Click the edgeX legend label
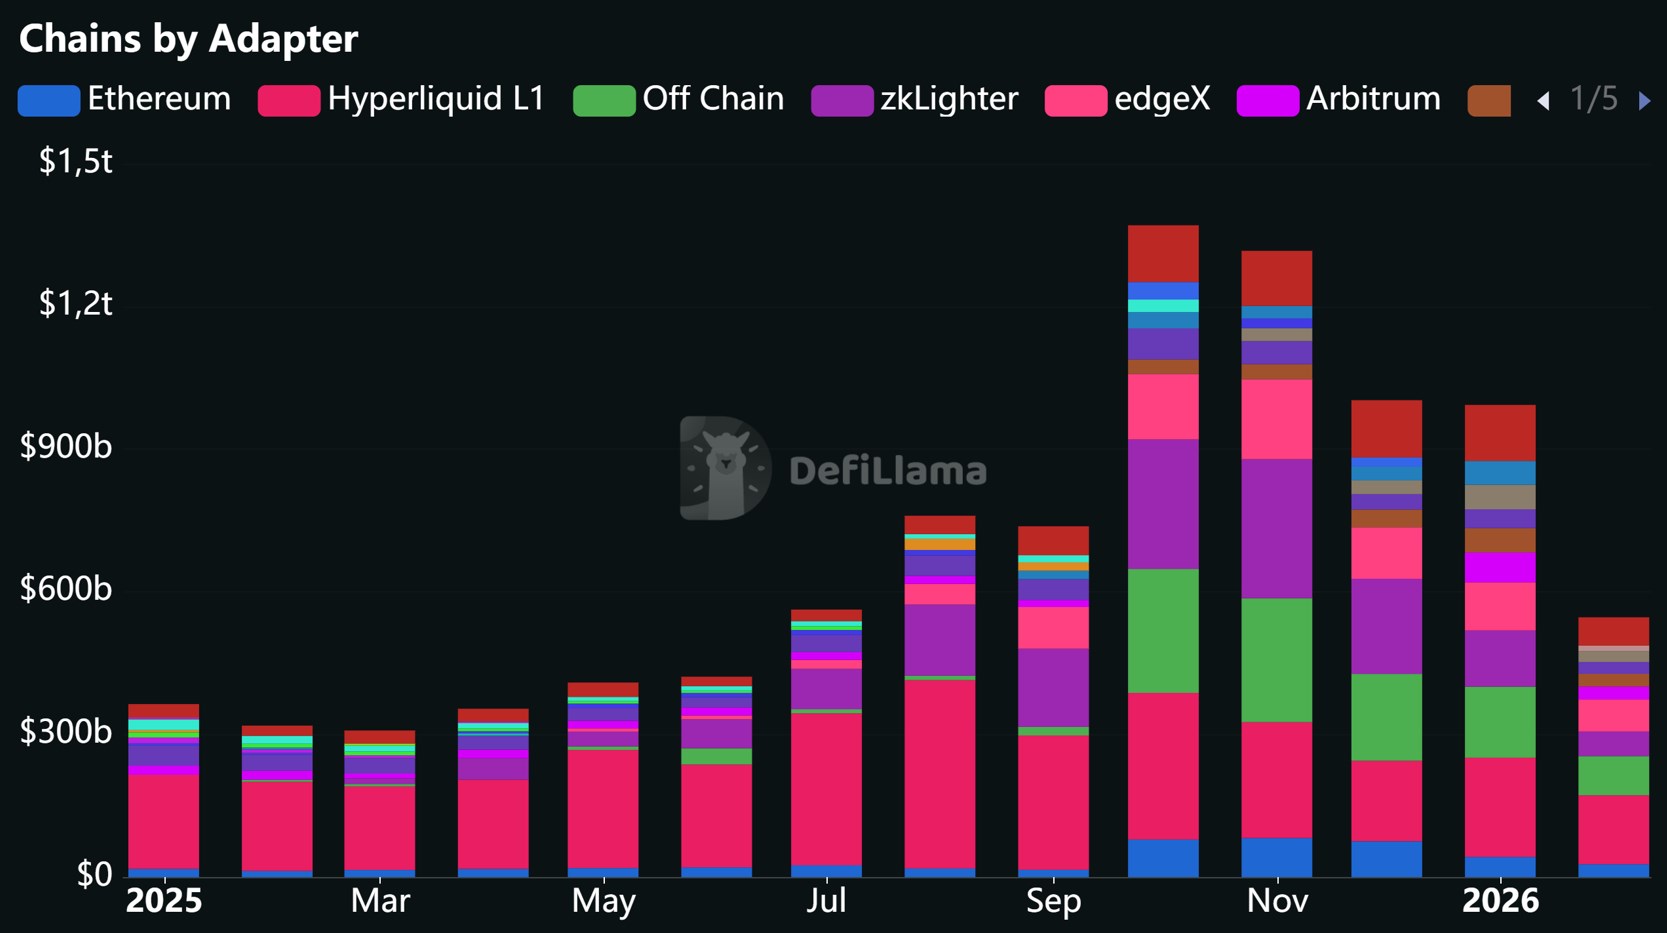The height and width of the screenshot is (933, 1667). [x=1162, y=99]
